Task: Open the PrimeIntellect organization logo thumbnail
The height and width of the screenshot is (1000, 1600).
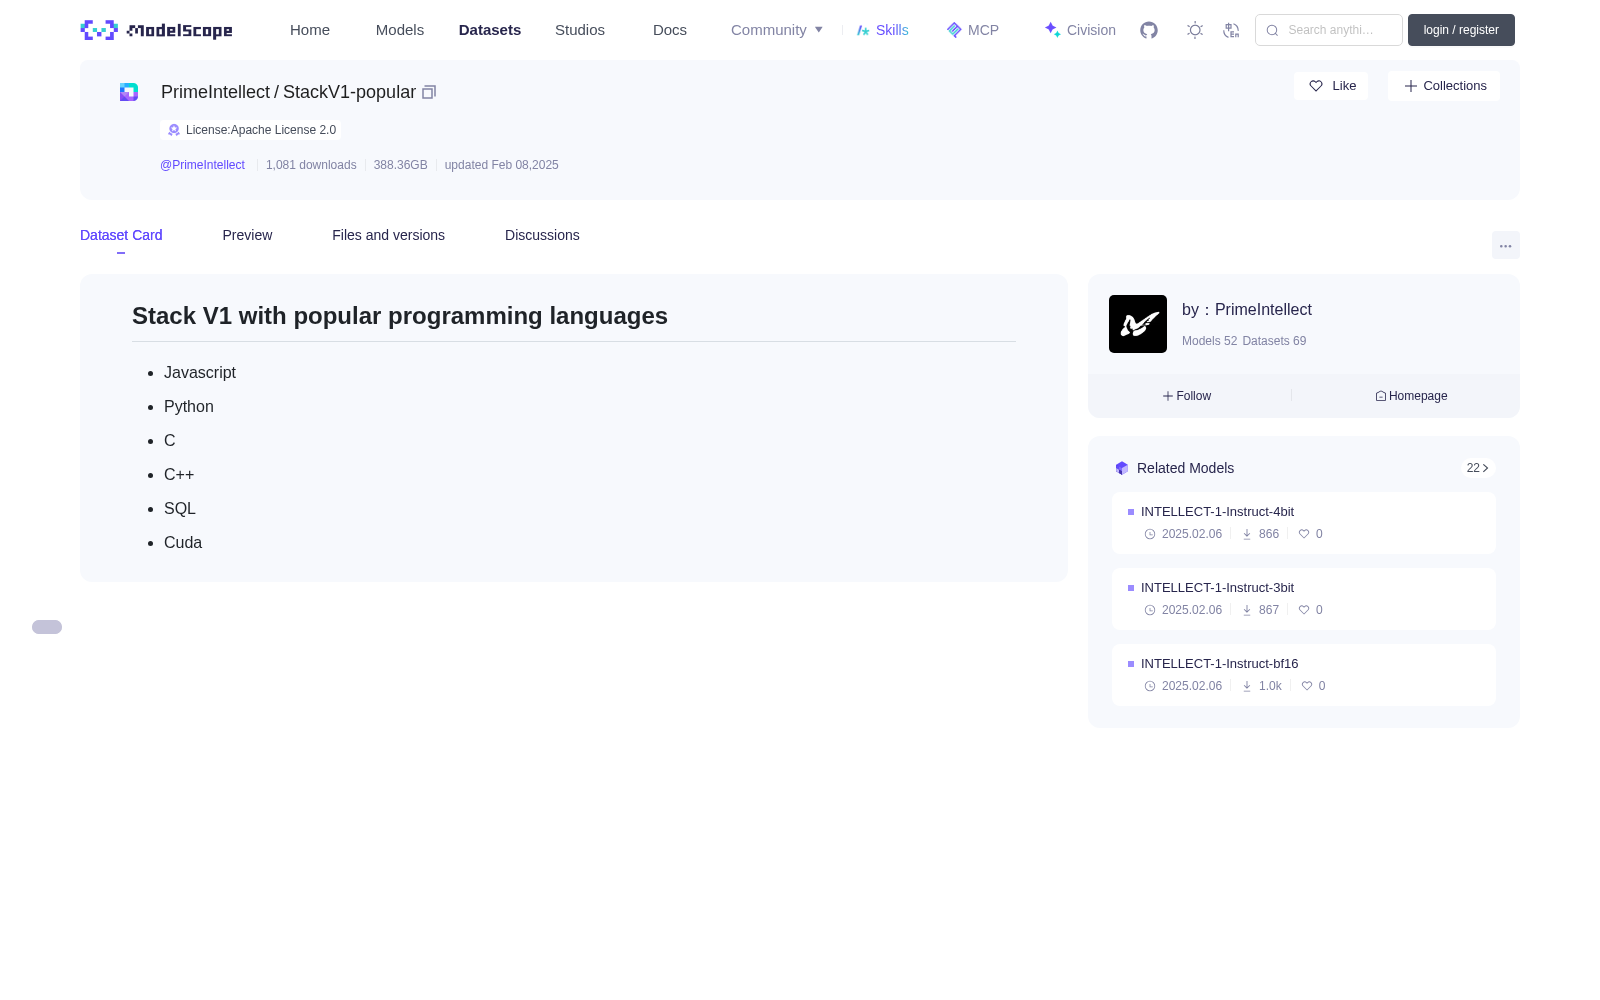Action: tap(1138, 324)
